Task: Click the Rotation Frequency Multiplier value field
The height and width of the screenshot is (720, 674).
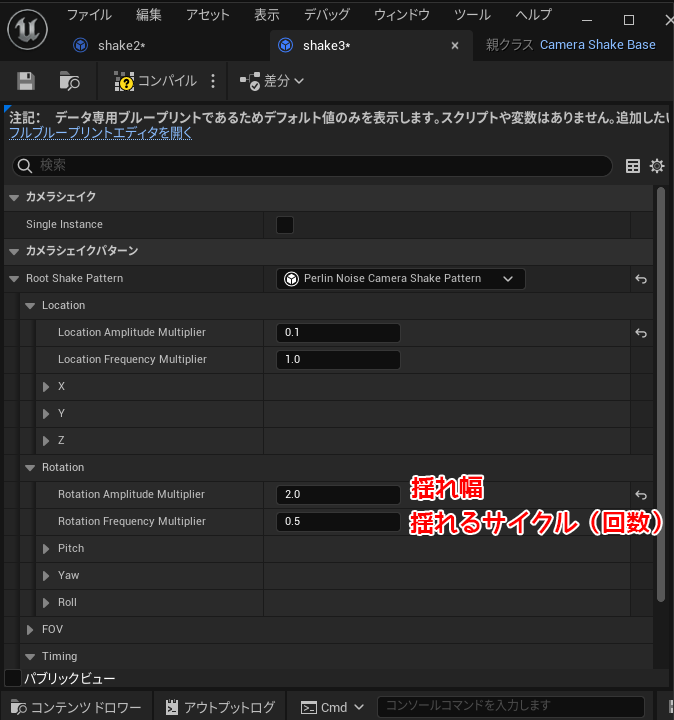Action: [338, 522]
